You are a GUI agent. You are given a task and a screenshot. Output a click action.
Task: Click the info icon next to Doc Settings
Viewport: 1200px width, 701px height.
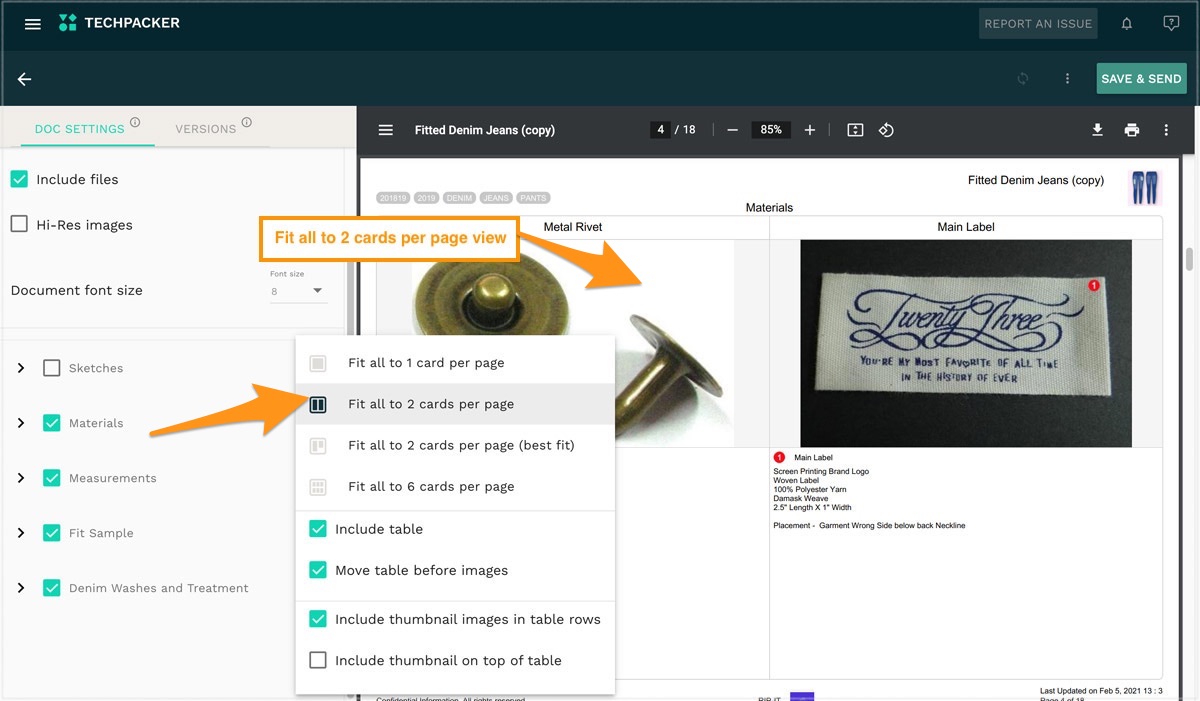point(135,123)
